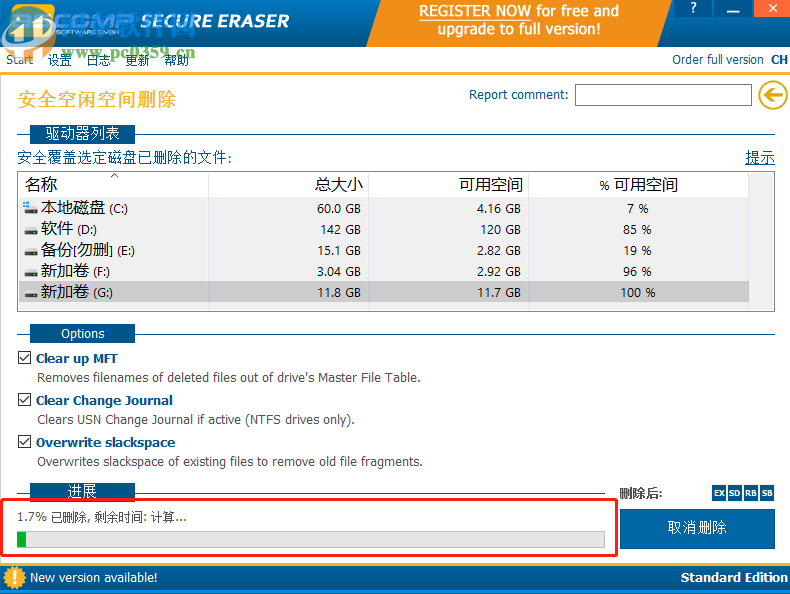This screenshot has width=790, height=594.
Task: Select the SB after-deletion icon
Action: pos(767,493)
